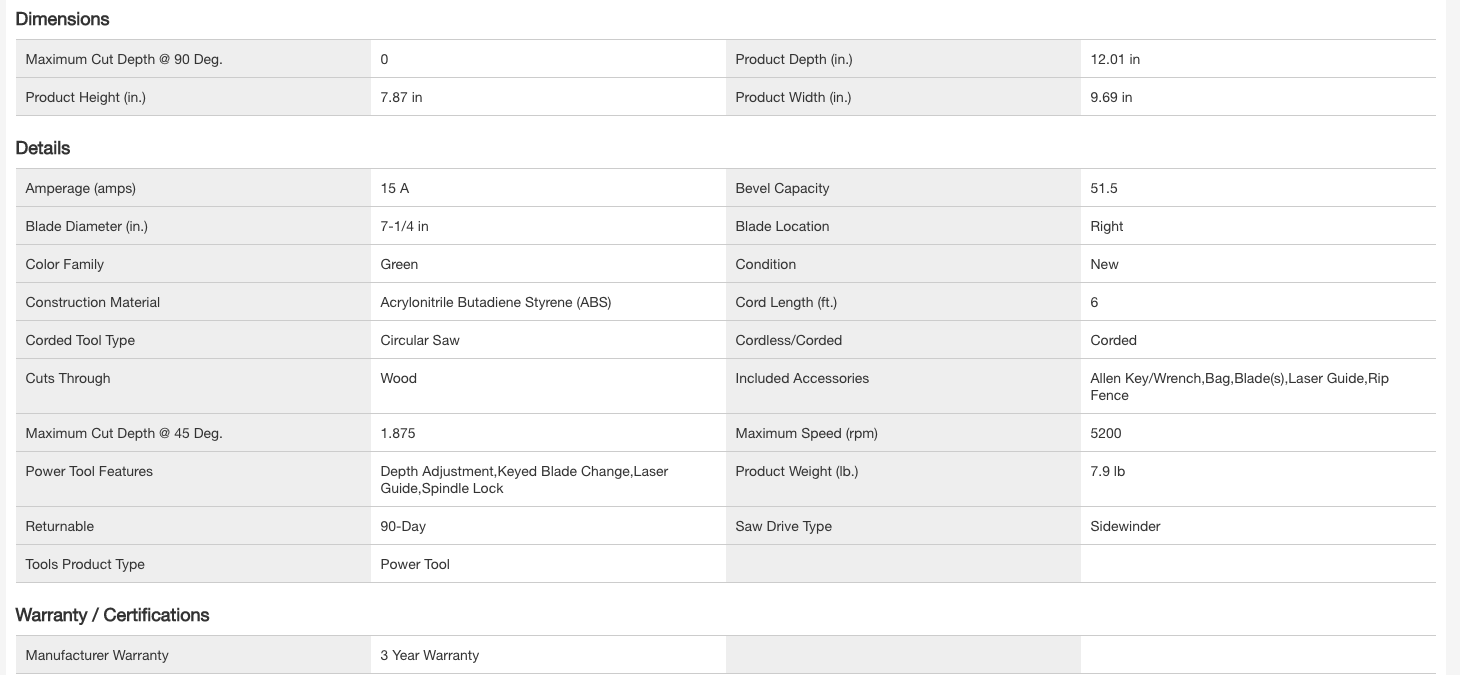The width and height of the screenshot is (1460, 675).
Task: Click the Color Family value Green
Action: [399, 264]
